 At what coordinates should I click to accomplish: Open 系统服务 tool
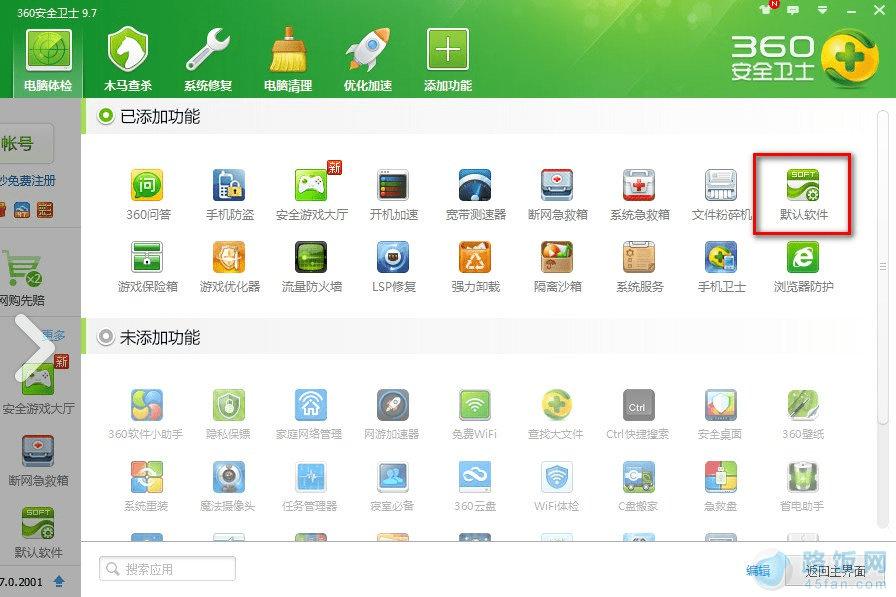pos(639,267)
